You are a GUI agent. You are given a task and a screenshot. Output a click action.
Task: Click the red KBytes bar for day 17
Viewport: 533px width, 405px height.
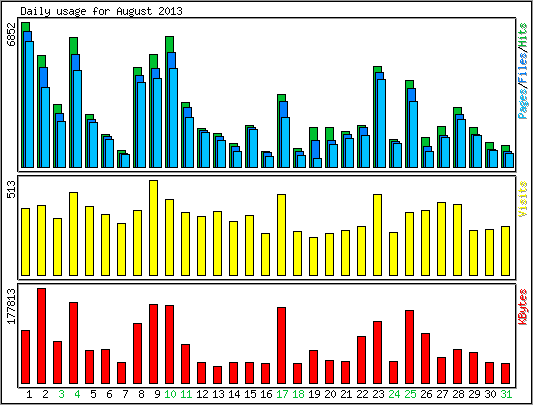[281, 345]
